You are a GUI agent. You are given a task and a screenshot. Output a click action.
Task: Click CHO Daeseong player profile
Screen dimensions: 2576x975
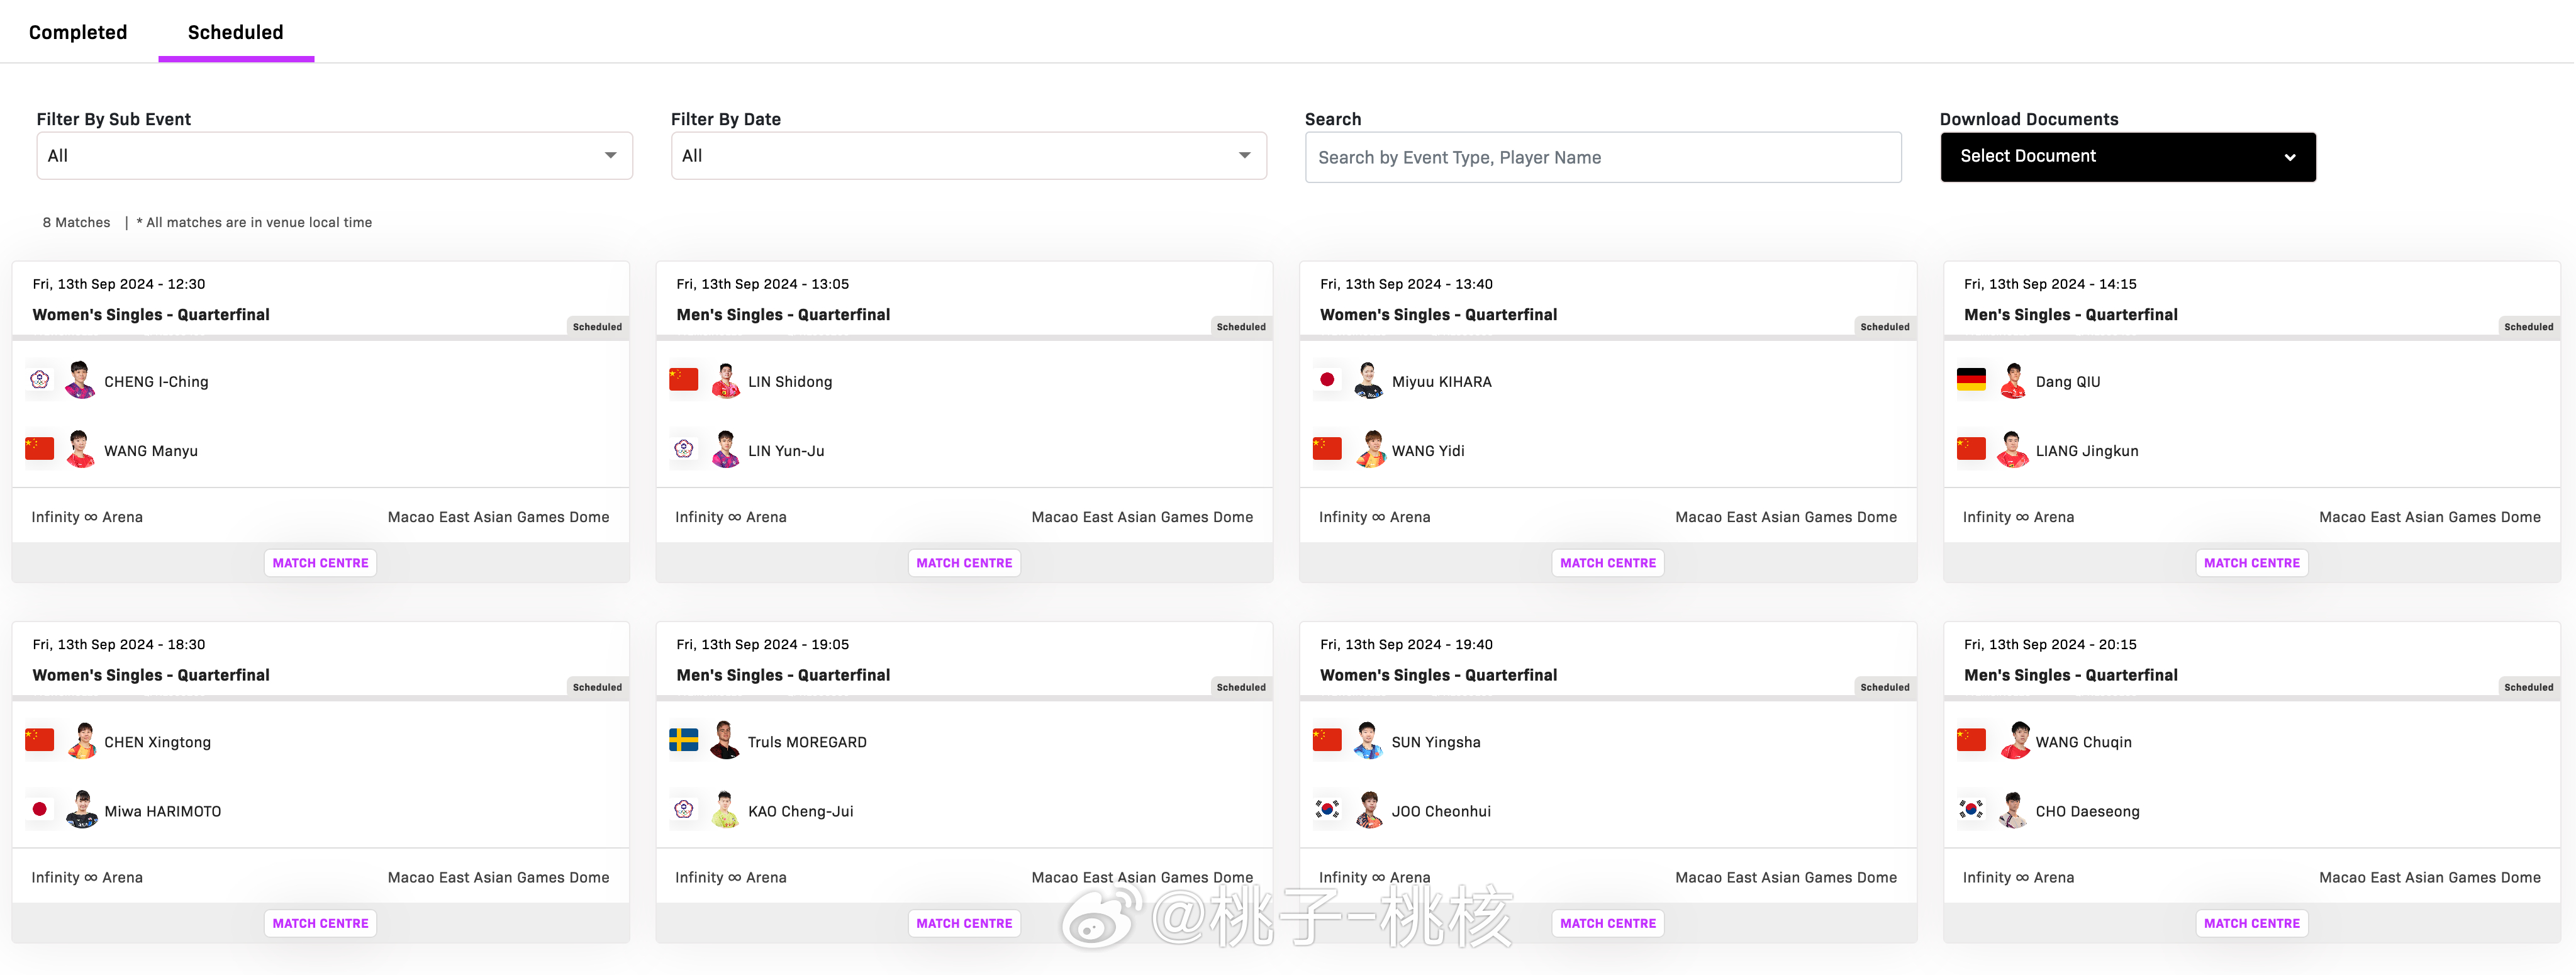pos(2087,811)
